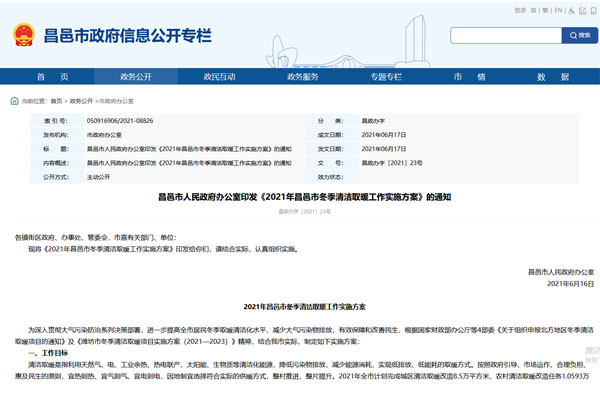Click subheading 2021年昌邑市冬季清洁取暖工作实施方案

(305, 307)
